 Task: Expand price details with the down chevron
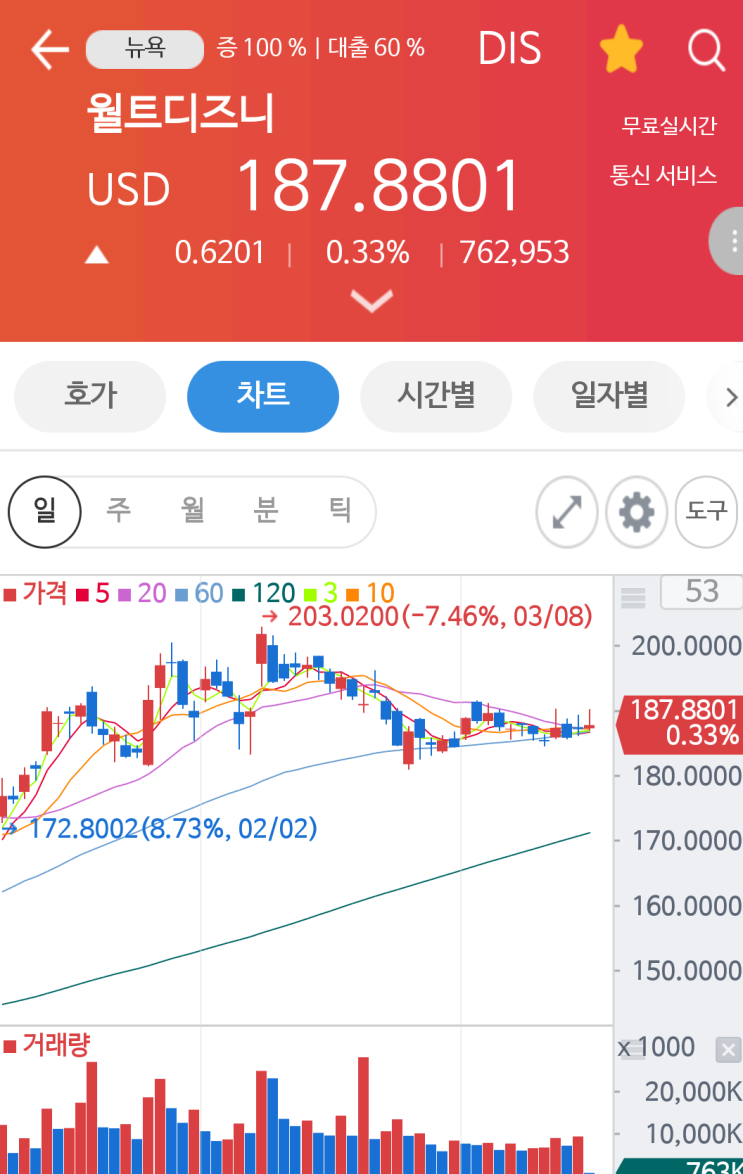click(x=372, y=301)
